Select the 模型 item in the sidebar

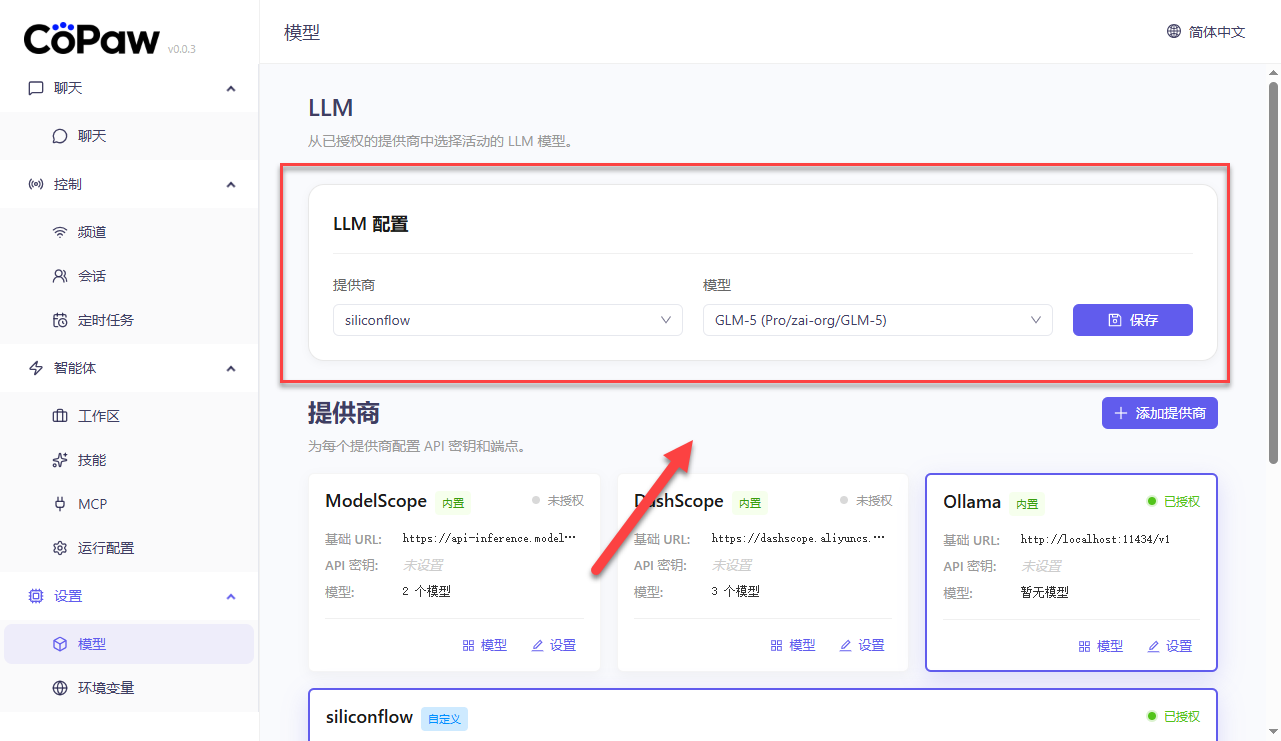(129, 644)
